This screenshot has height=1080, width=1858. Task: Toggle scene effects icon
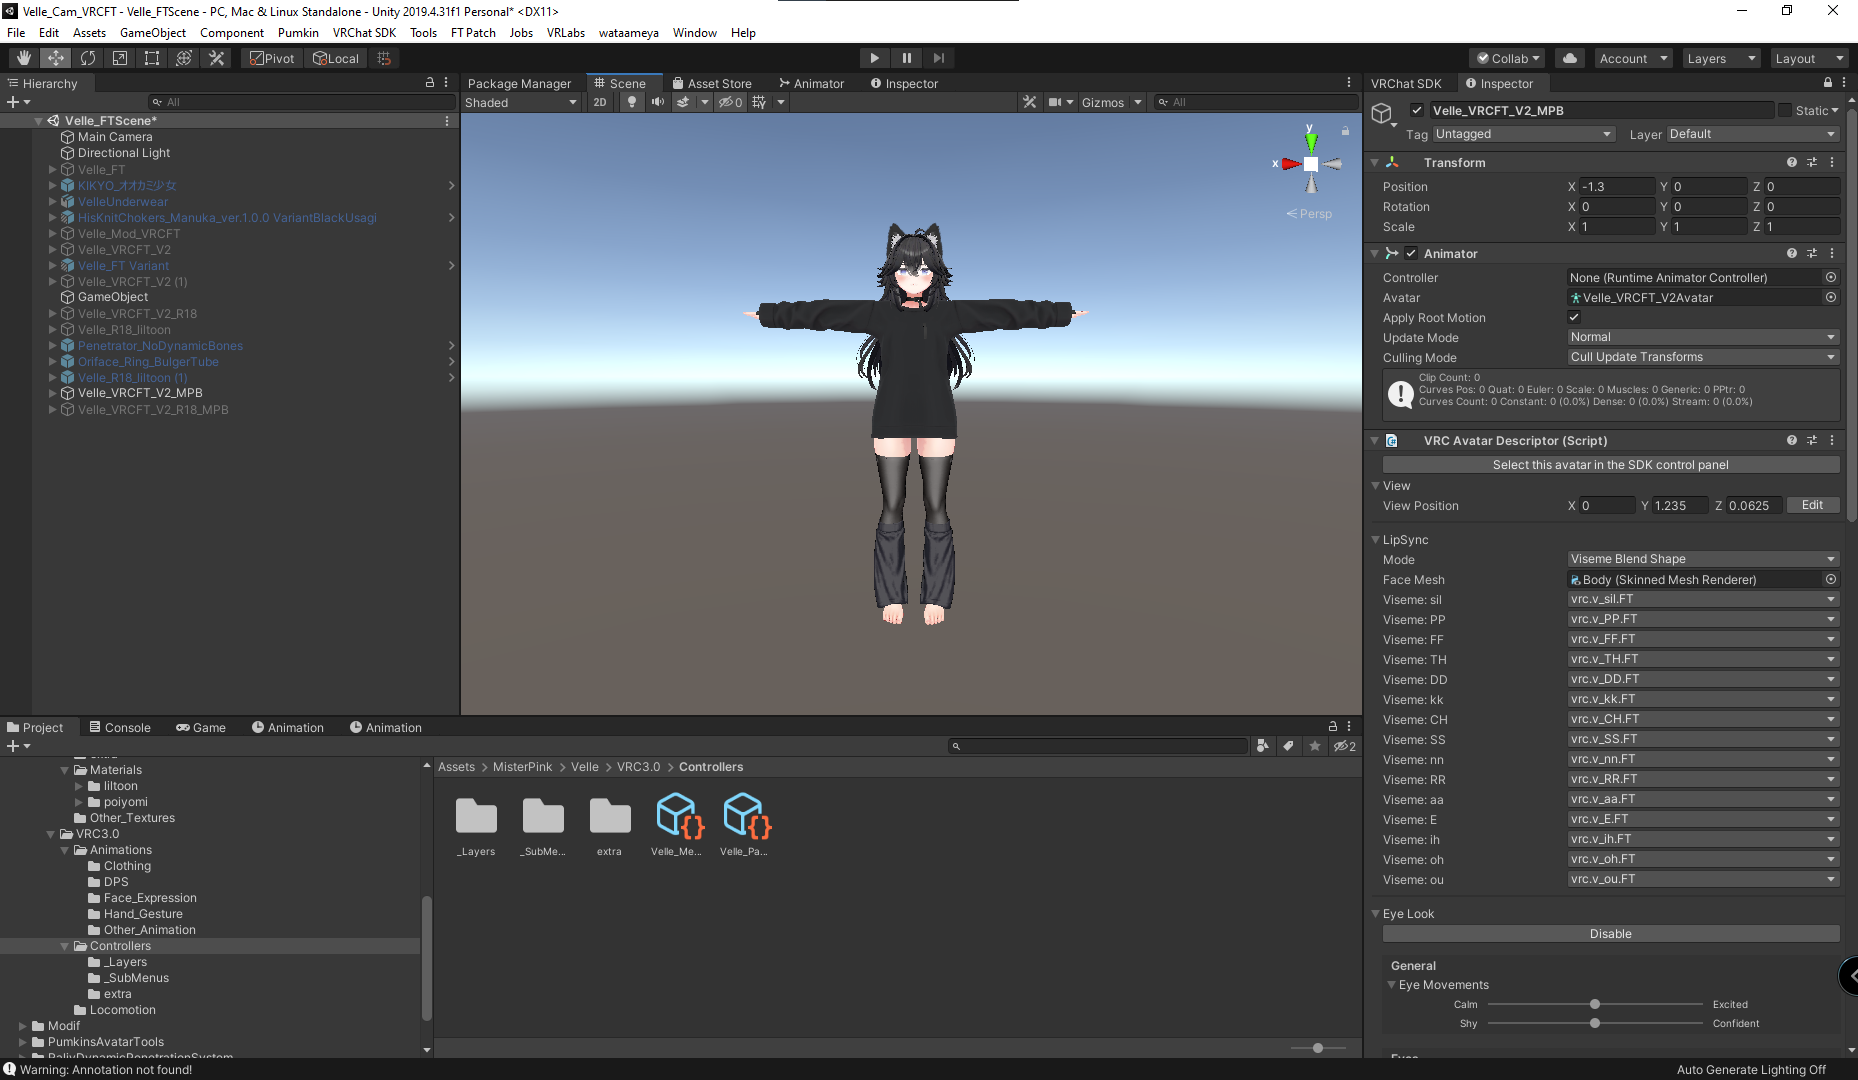pyautogui.click(x=683, y=102)
